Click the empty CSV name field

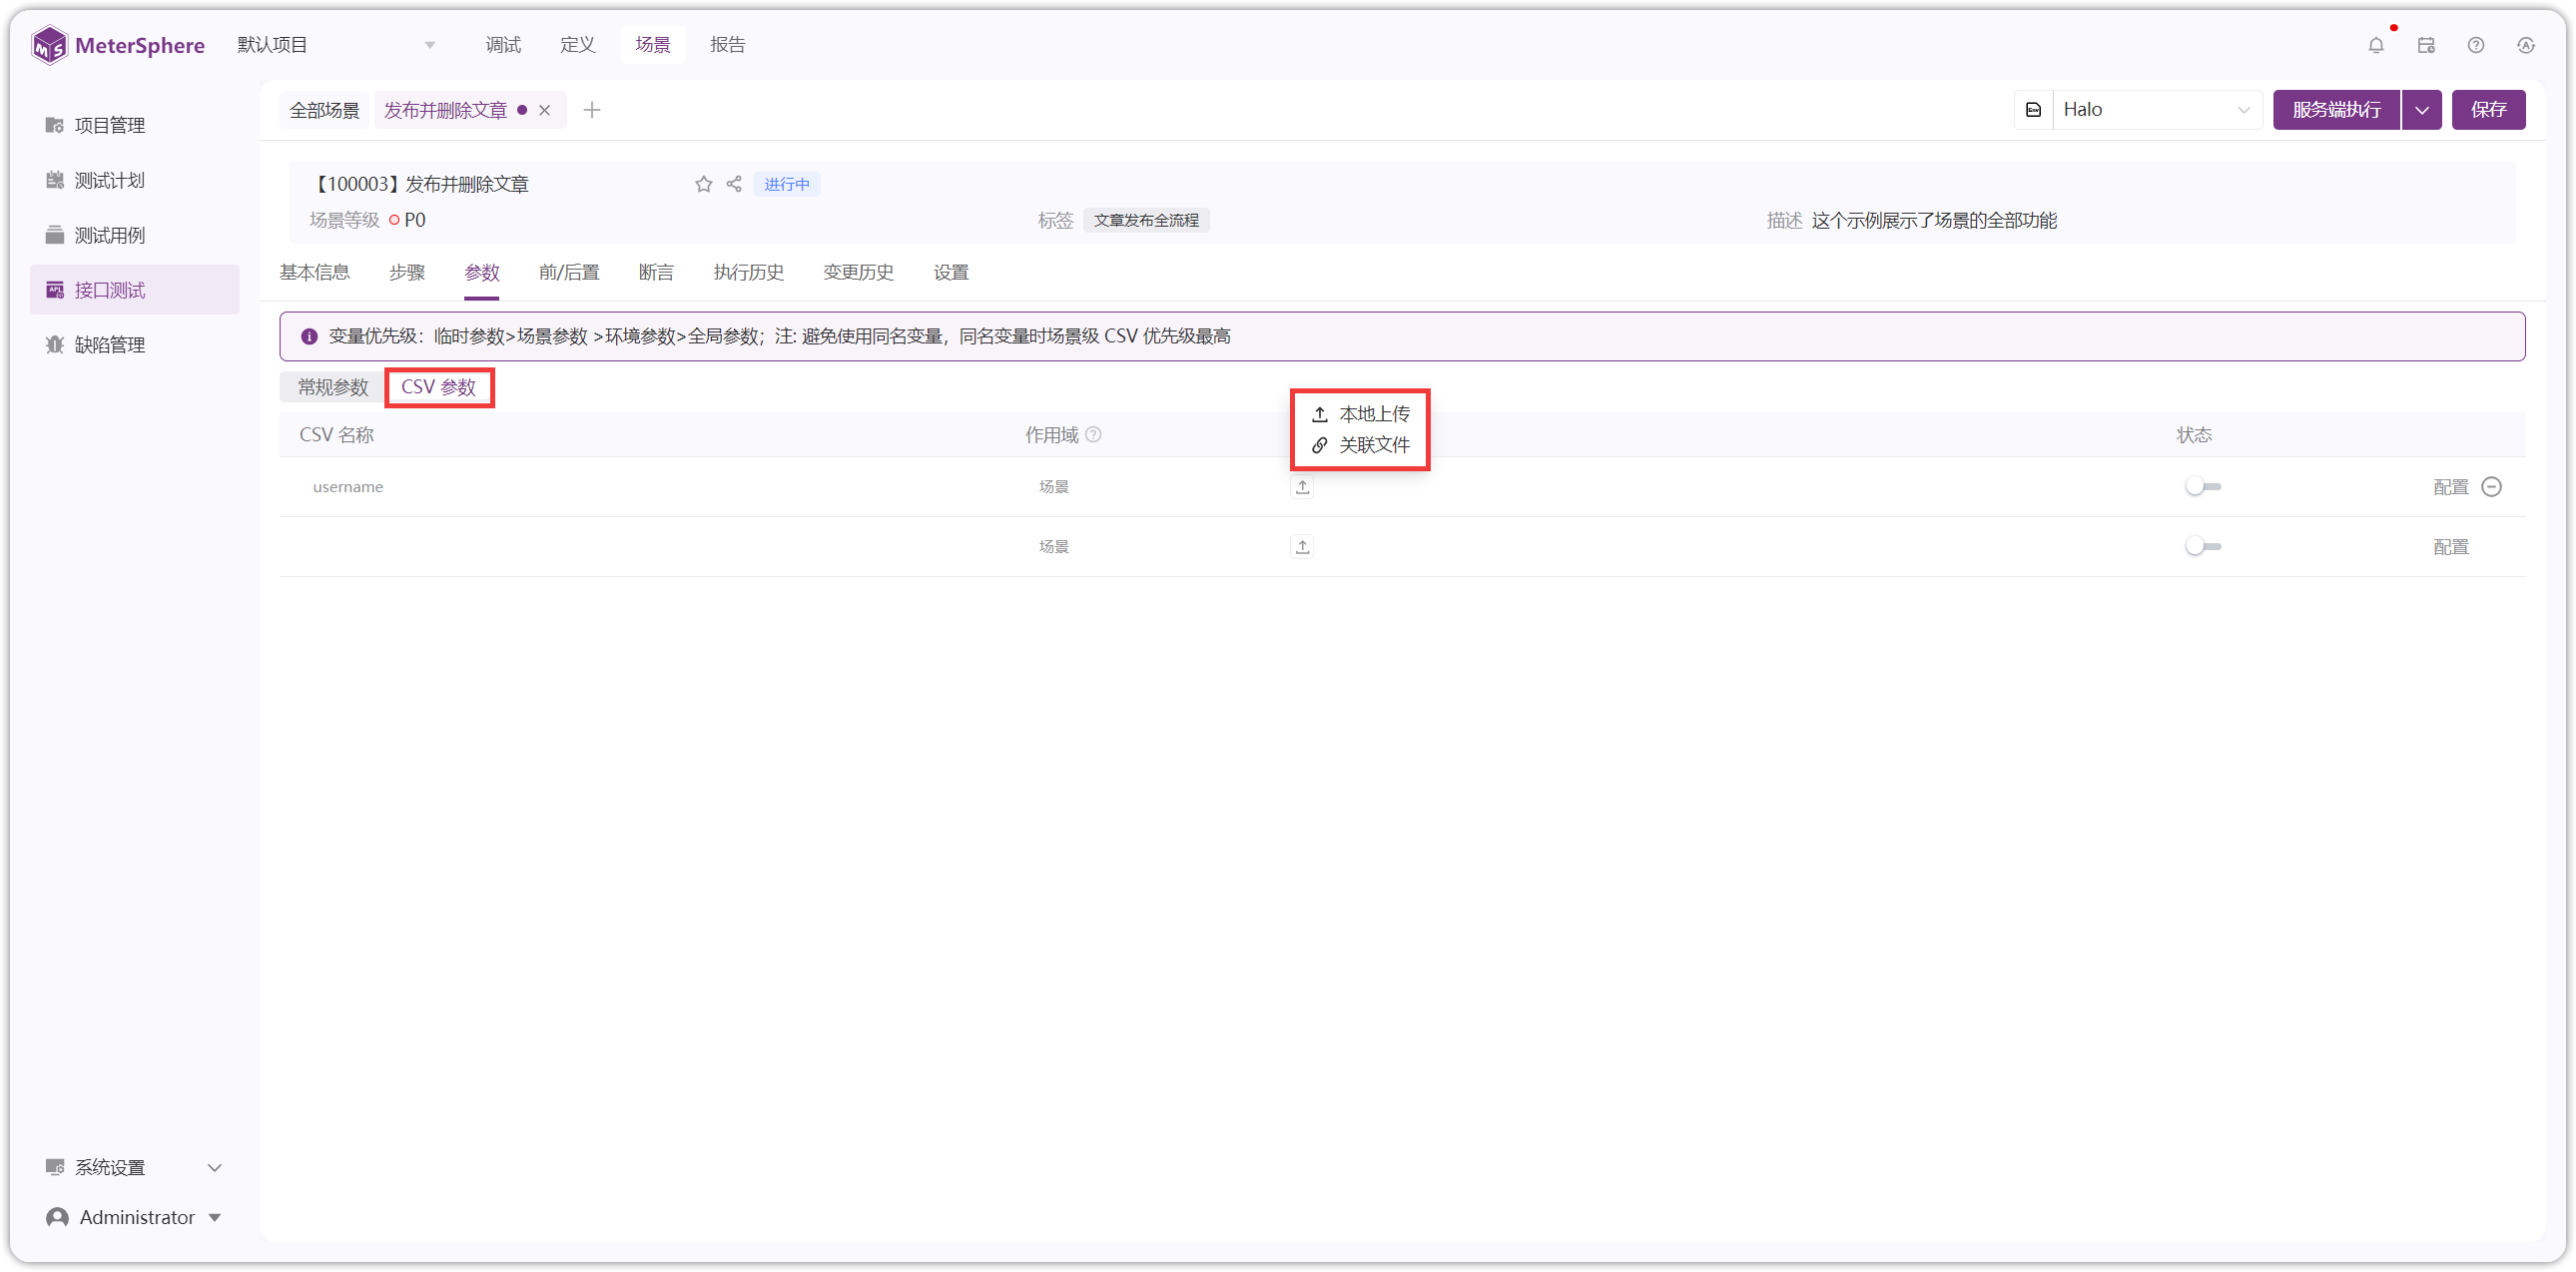pyautogui.click(x=650, y=547)
